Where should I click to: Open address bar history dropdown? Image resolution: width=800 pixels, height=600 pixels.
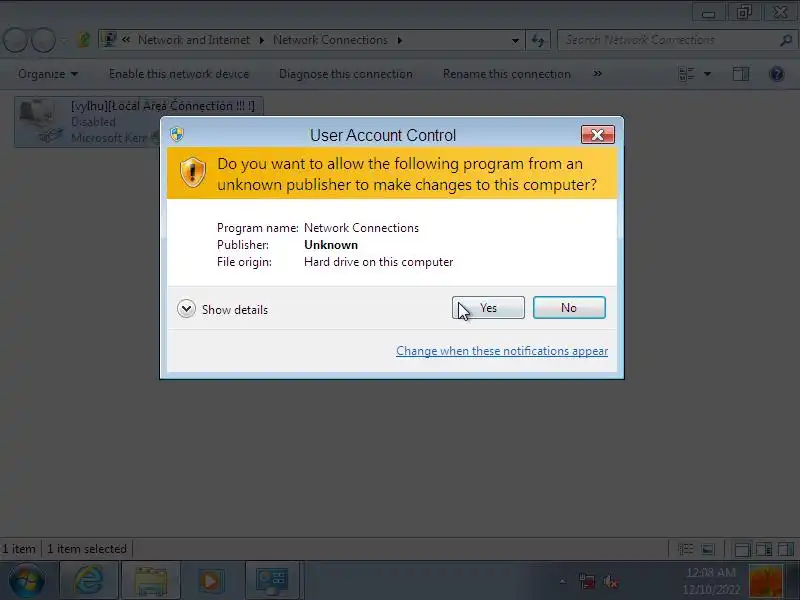click(515, 40)
